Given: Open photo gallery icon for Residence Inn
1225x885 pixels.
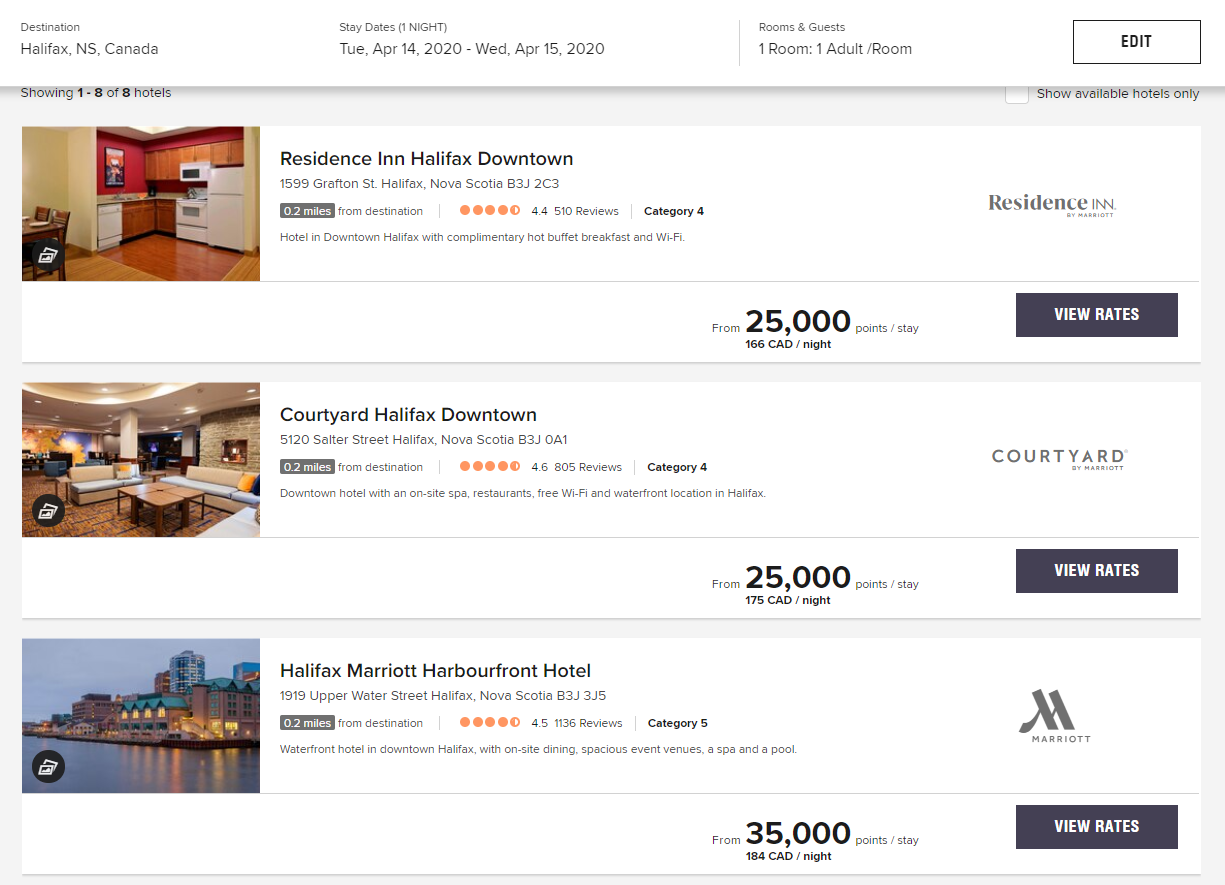Looking at the screenshot, I should pyautogui.click(x=48, y=255).
